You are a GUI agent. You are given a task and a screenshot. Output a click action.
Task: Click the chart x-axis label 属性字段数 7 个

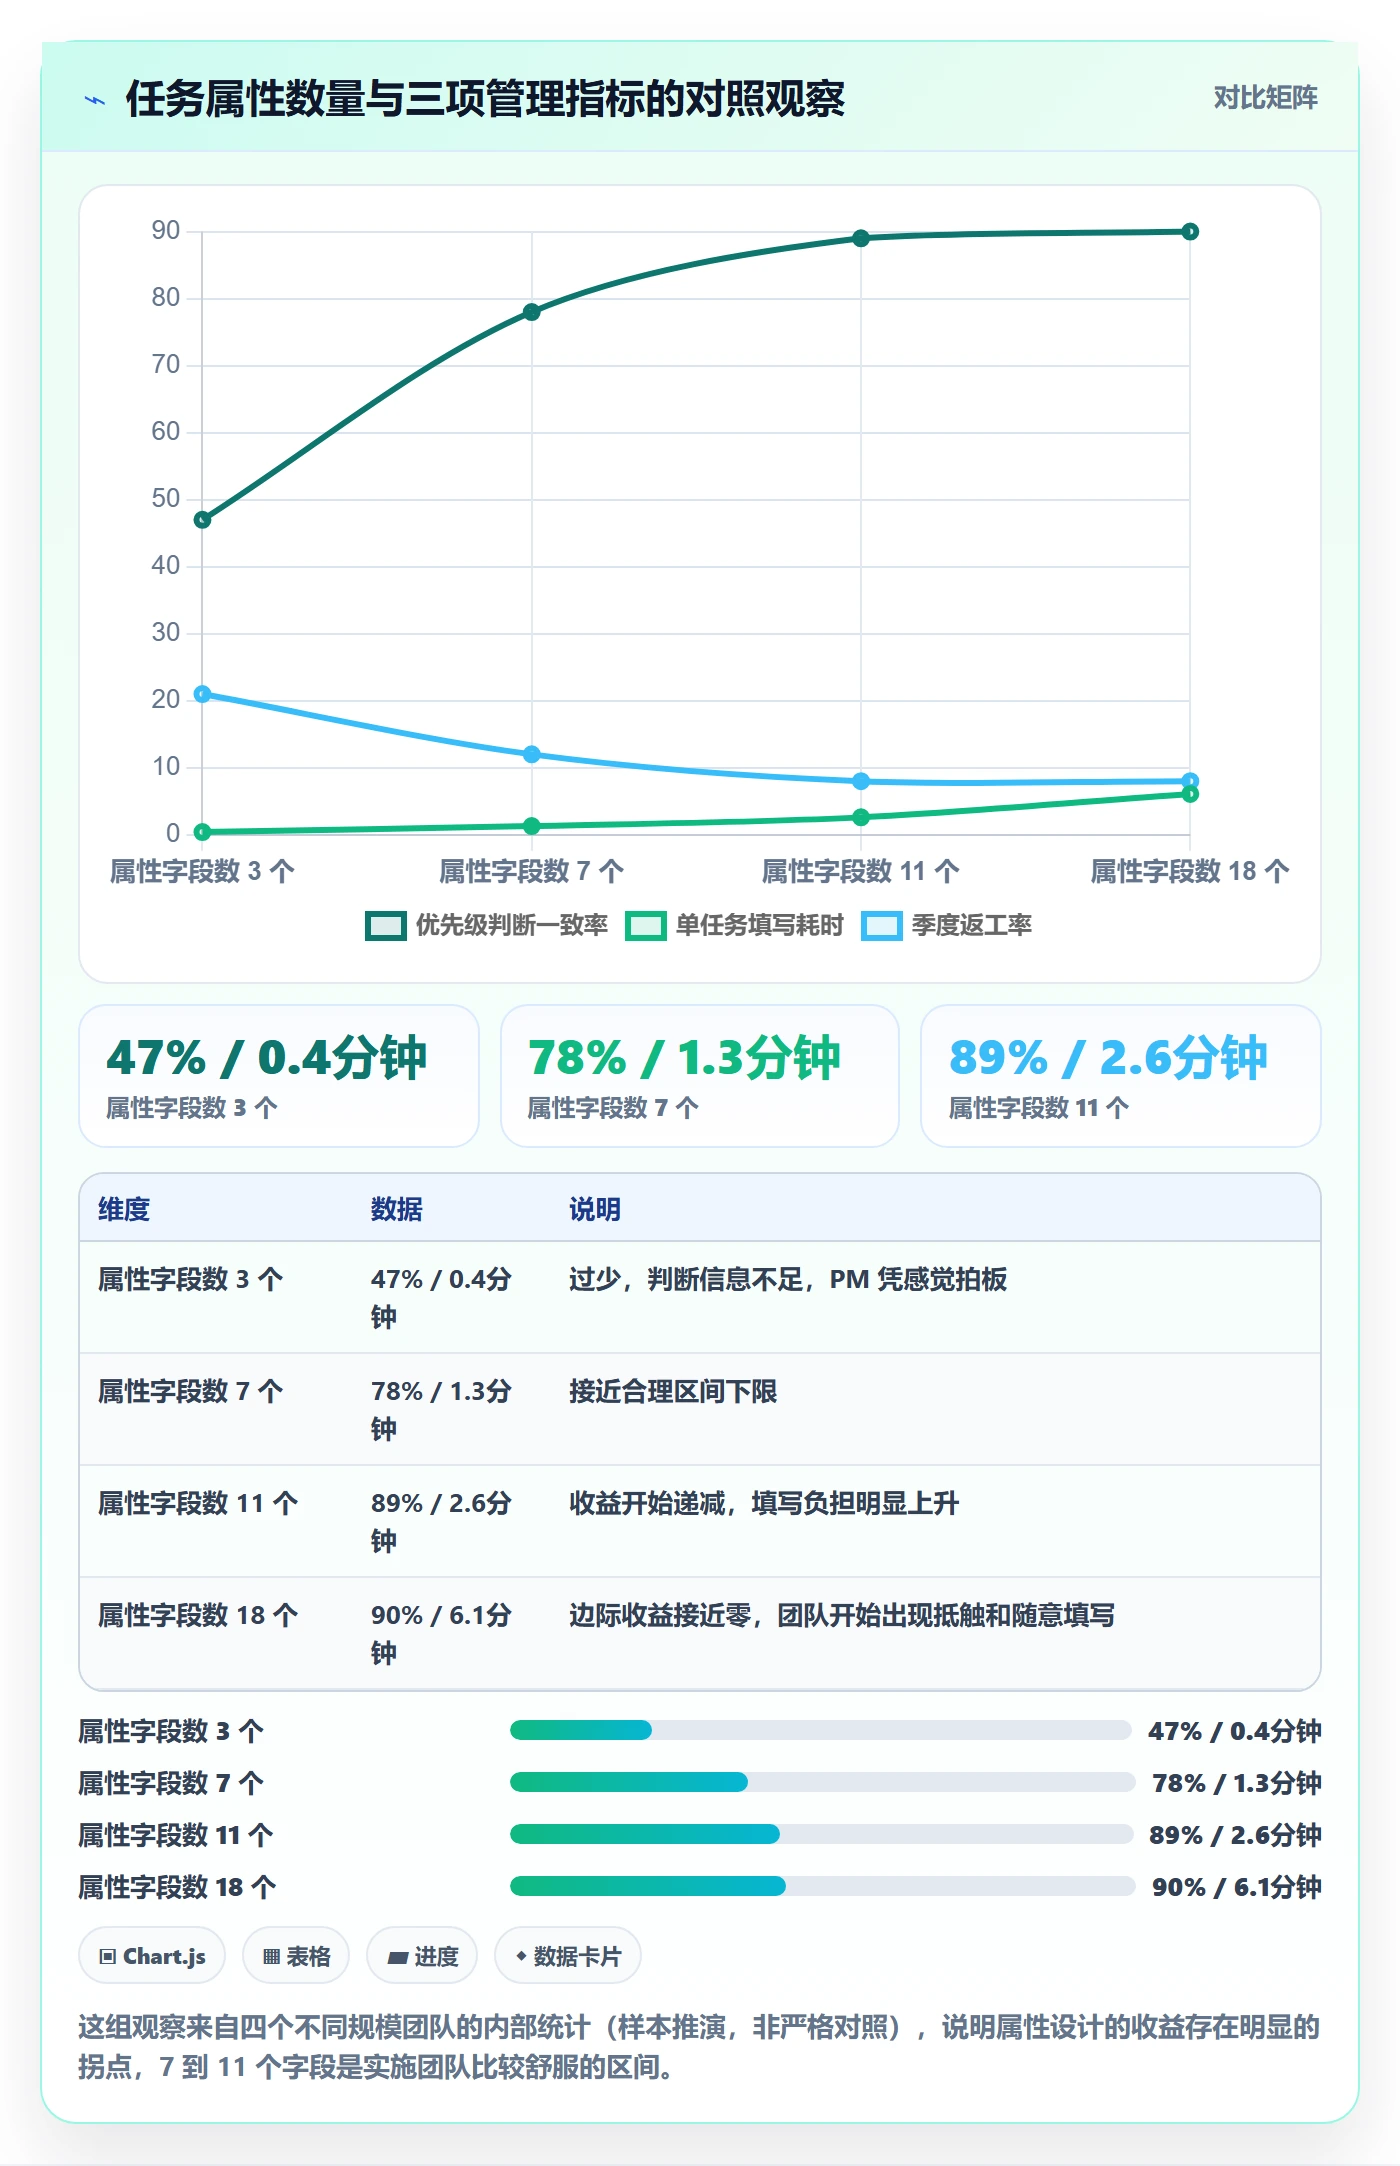point(532,872)
